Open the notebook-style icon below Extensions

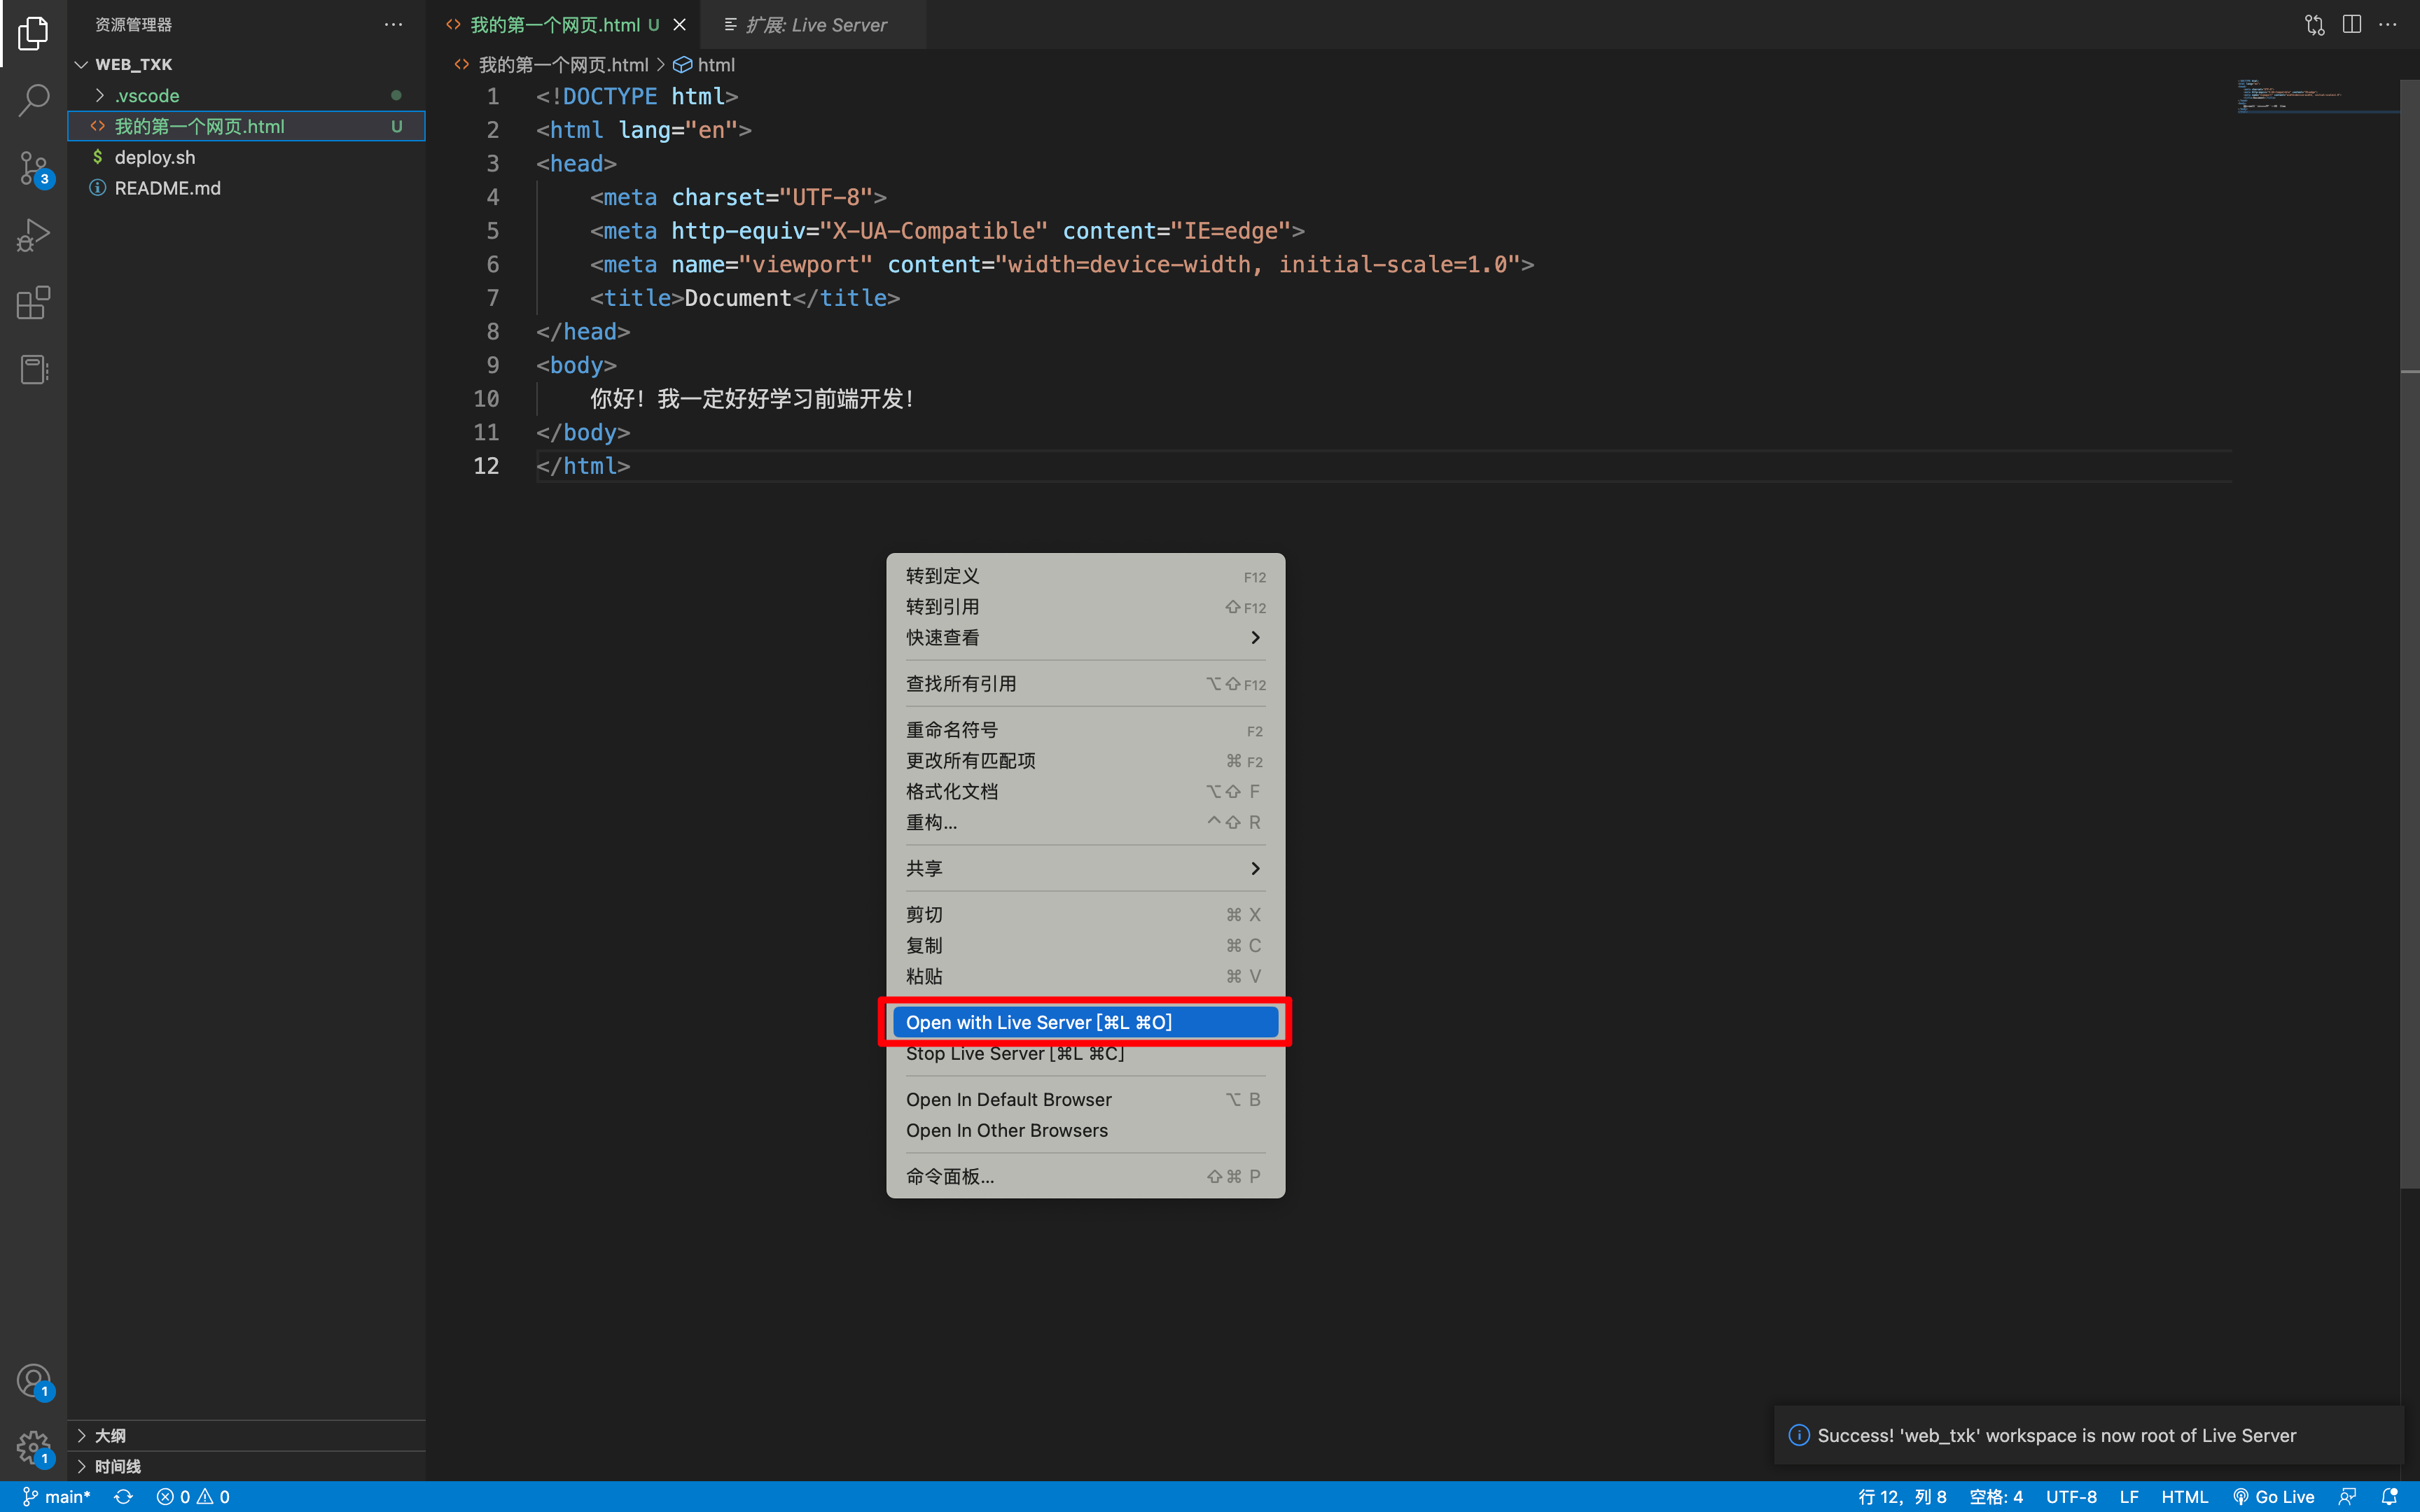33,370
